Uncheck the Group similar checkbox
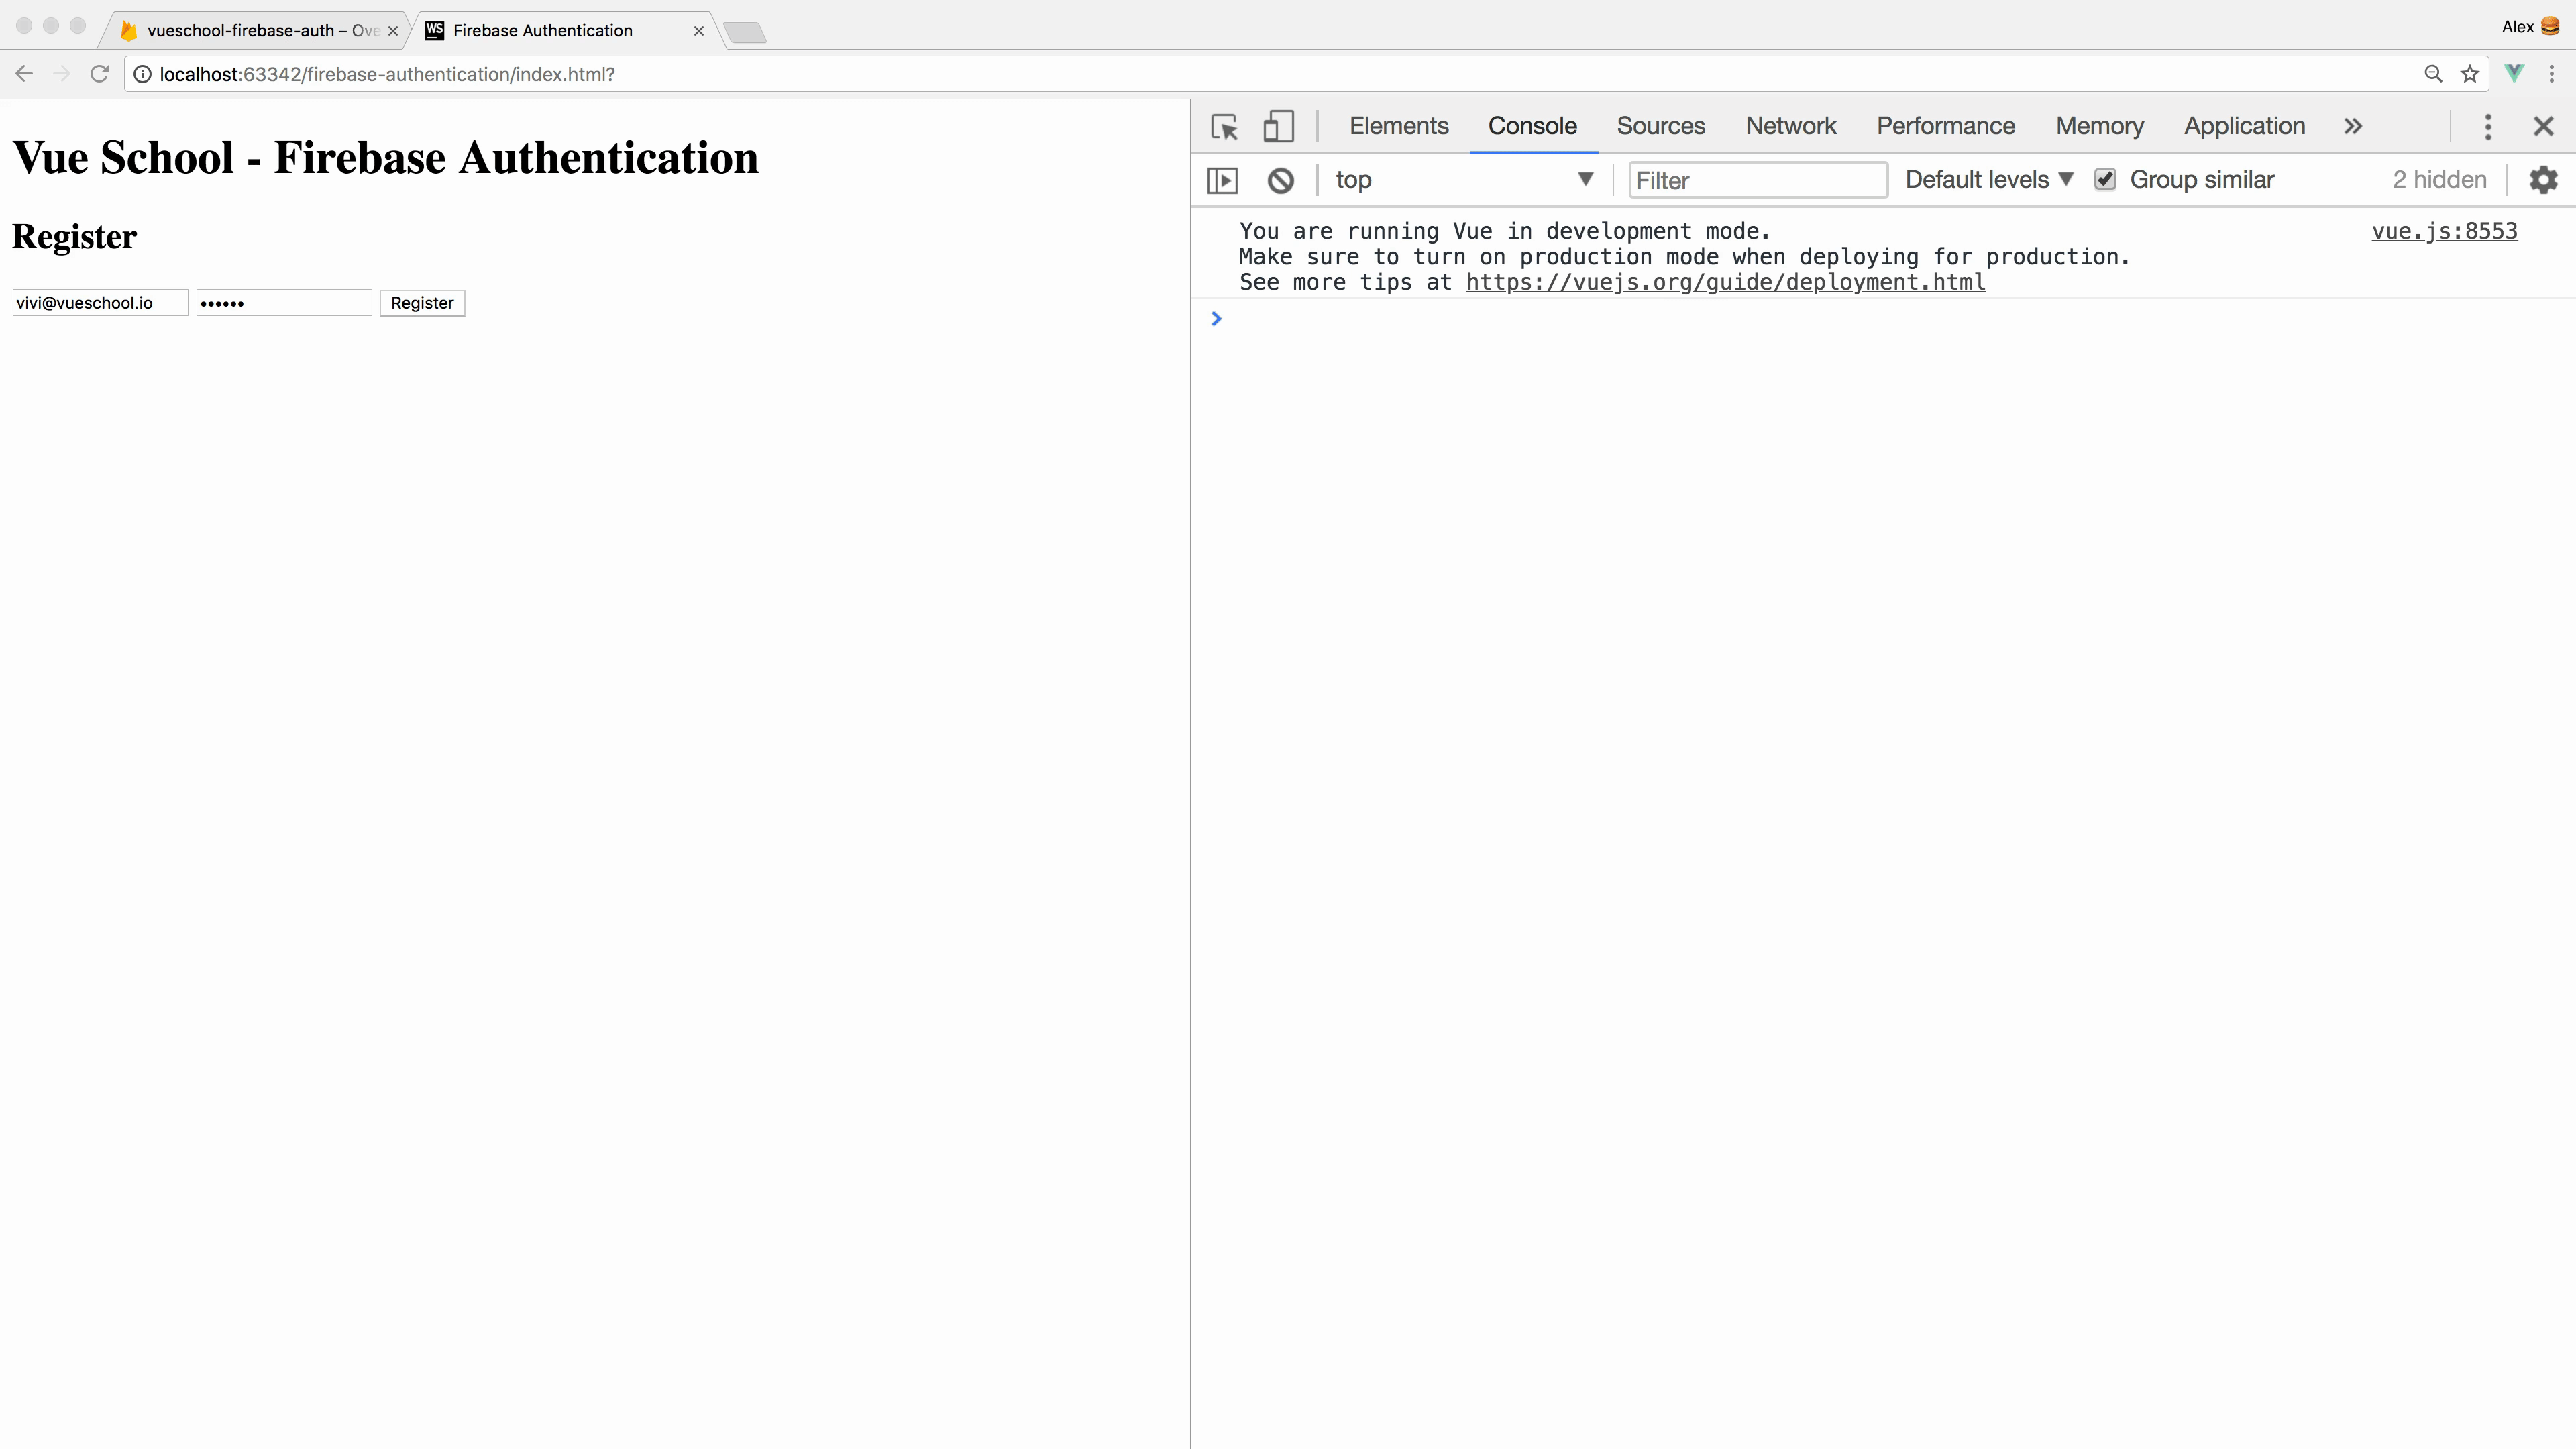Image resolution: width=2576 pixels, height=1449 pixels. point(2105,180)
